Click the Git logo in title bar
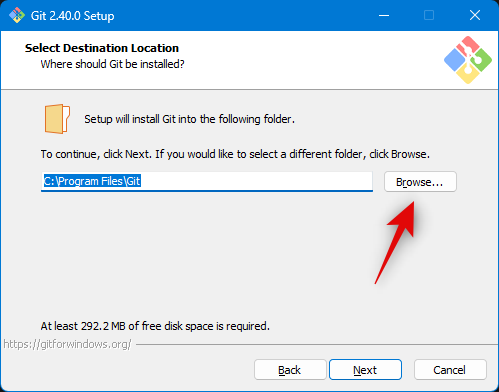 pyautogui.click(x=17, y=15)
